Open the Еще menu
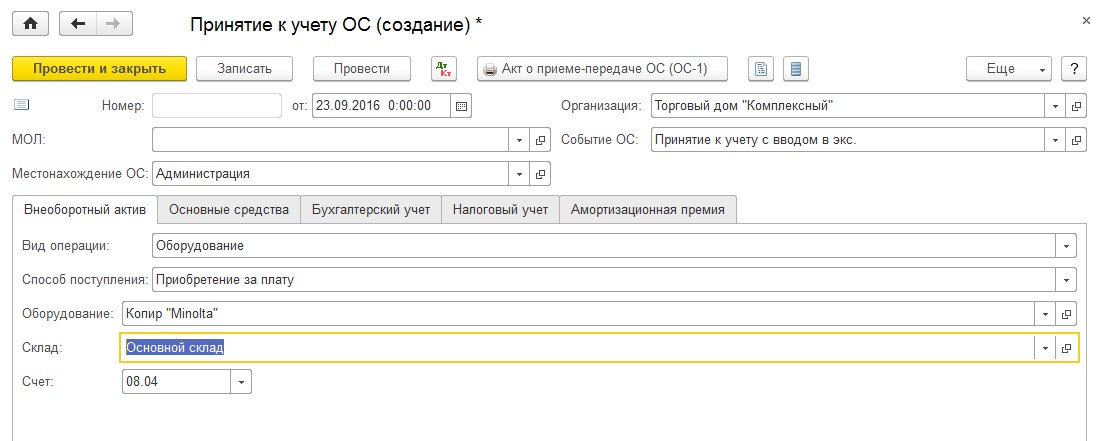Viewport: 1099px width, 441px height. tap(1008, 69)
